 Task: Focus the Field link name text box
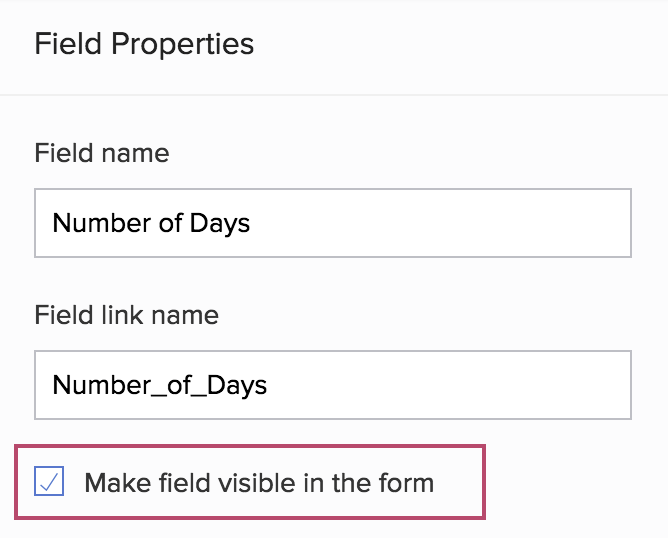pyautogui.click(x=332, y=384)
